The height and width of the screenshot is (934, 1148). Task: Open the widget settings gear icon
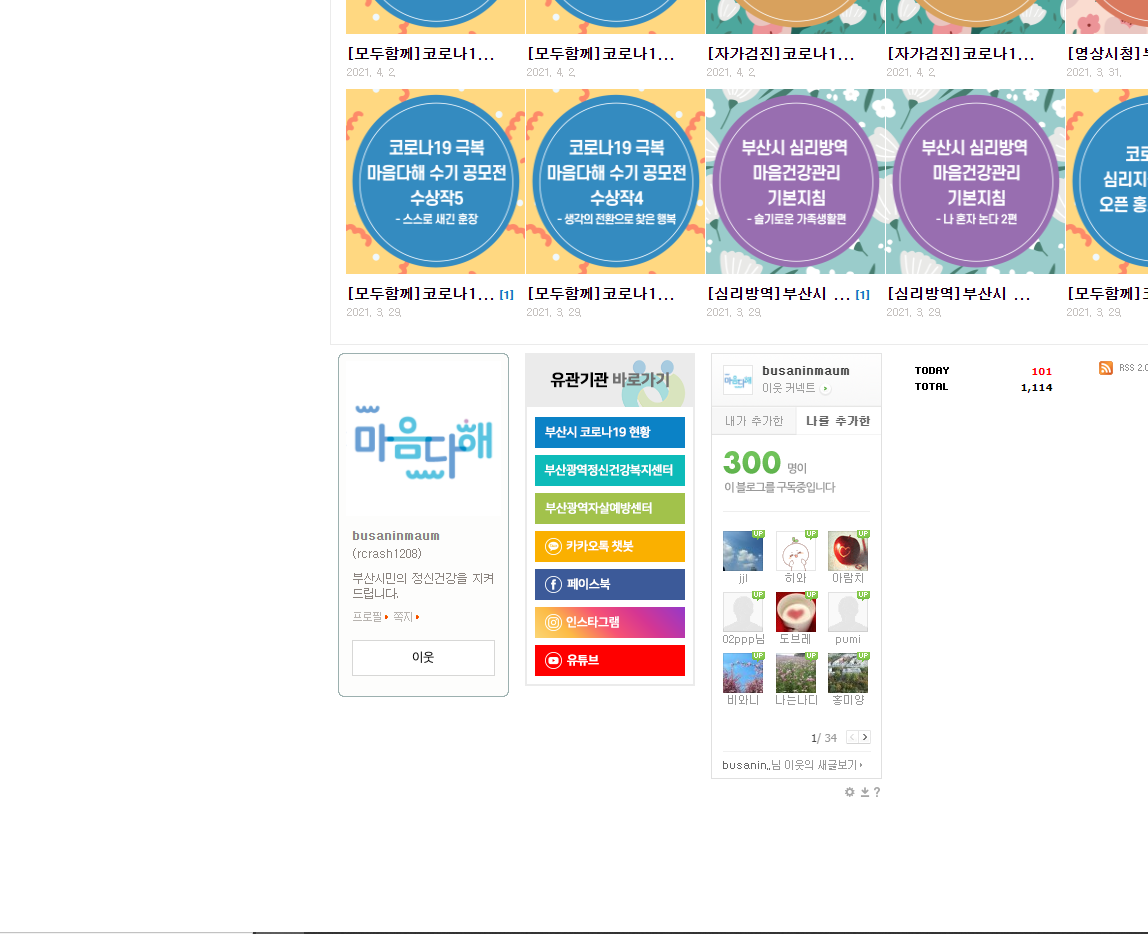tap(849, 792)
